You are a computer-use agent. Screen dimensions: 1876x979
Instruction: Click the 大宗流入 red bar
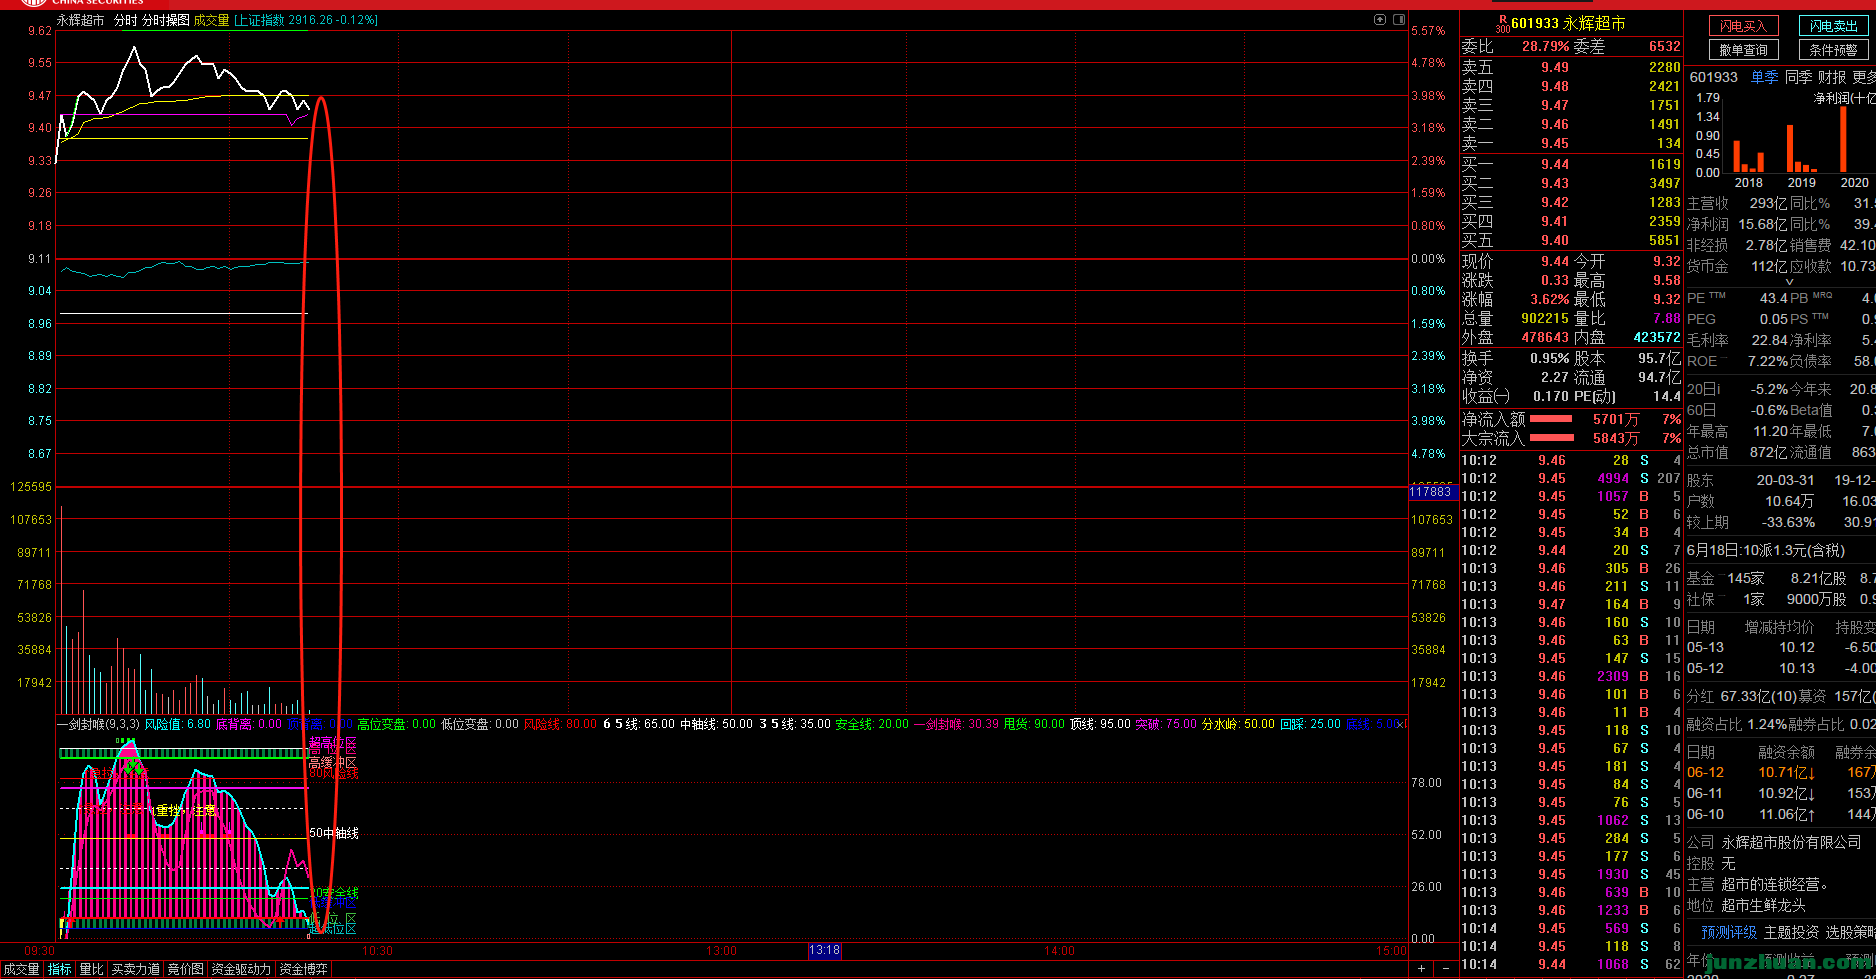click(x=1552, y=438)
